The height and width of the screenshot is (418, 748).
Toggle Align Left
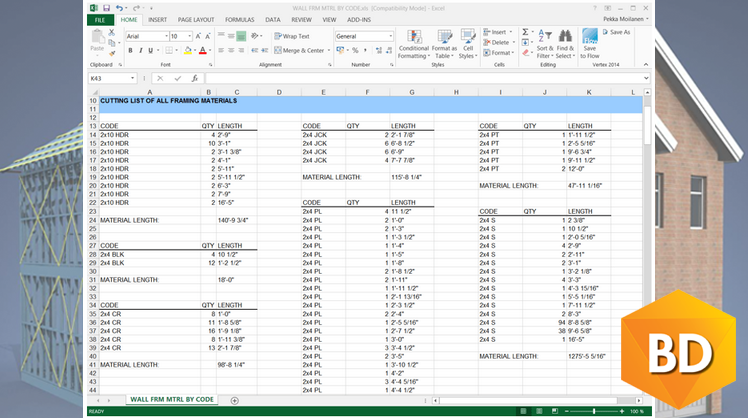[221, 50]
